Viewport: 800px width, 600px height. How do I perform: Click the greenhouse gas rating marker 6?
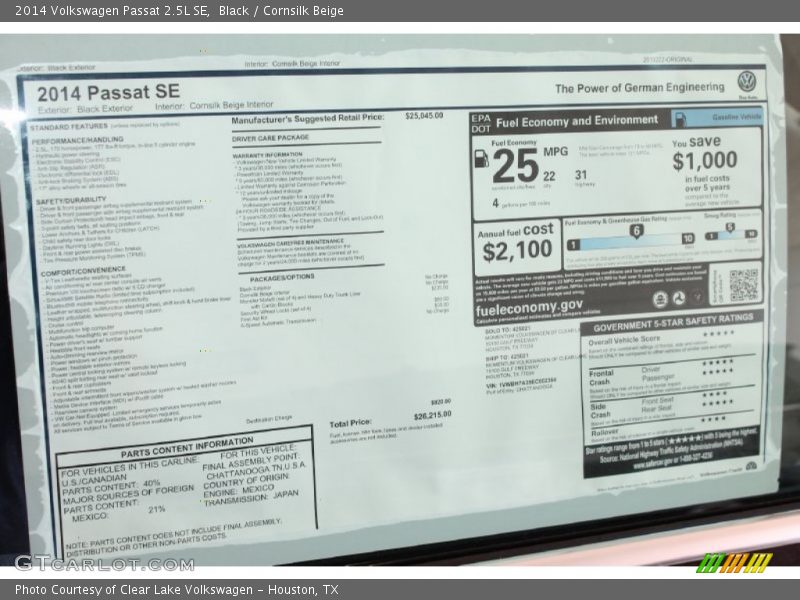(636, 232)
